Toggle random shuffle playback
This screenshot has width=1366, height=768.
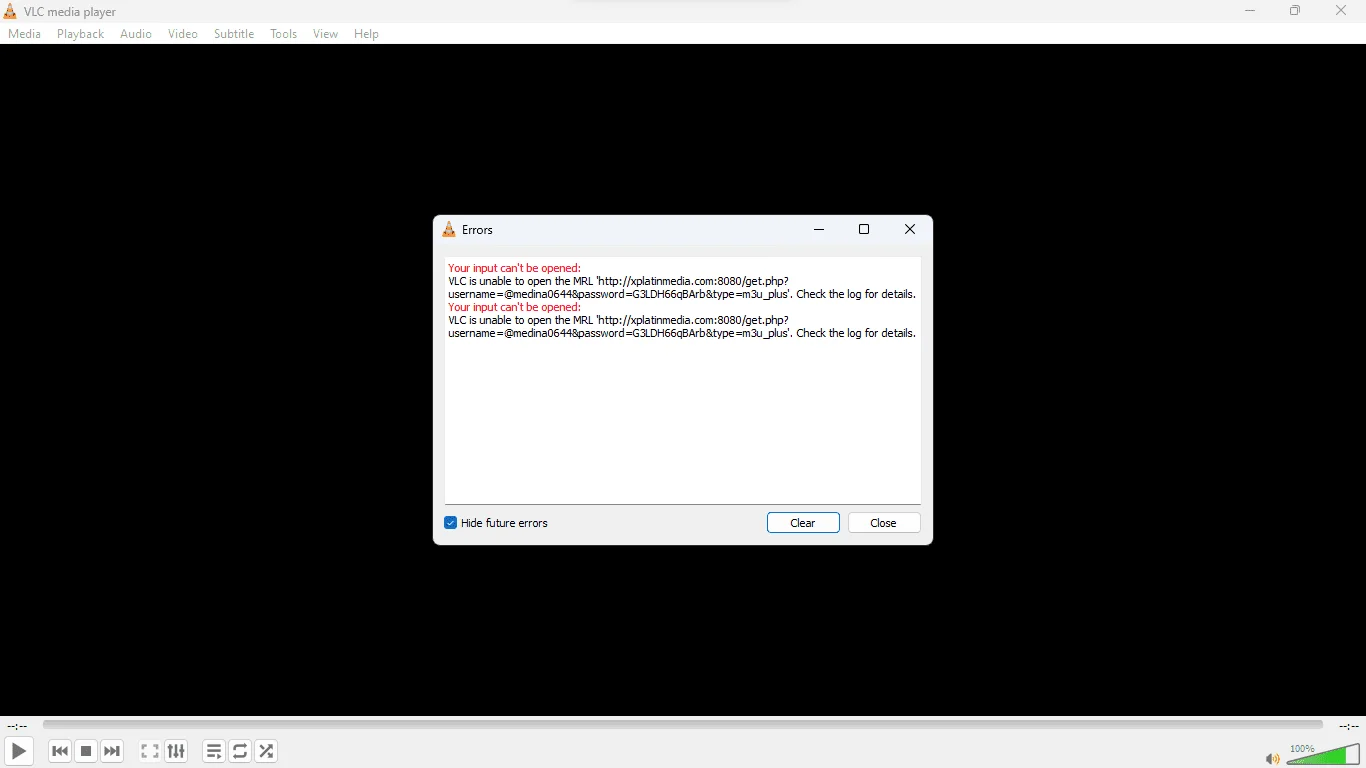(266, 751)
